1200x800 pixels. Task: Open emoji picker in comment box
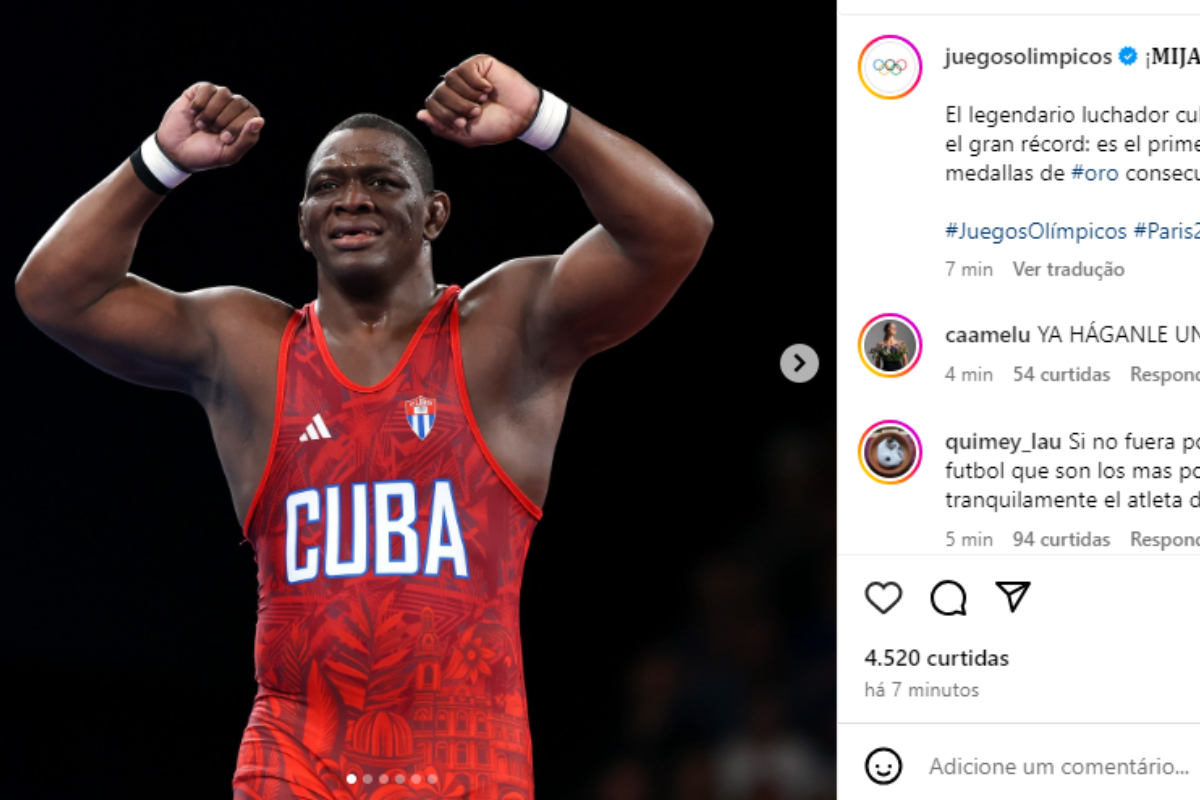883,767
